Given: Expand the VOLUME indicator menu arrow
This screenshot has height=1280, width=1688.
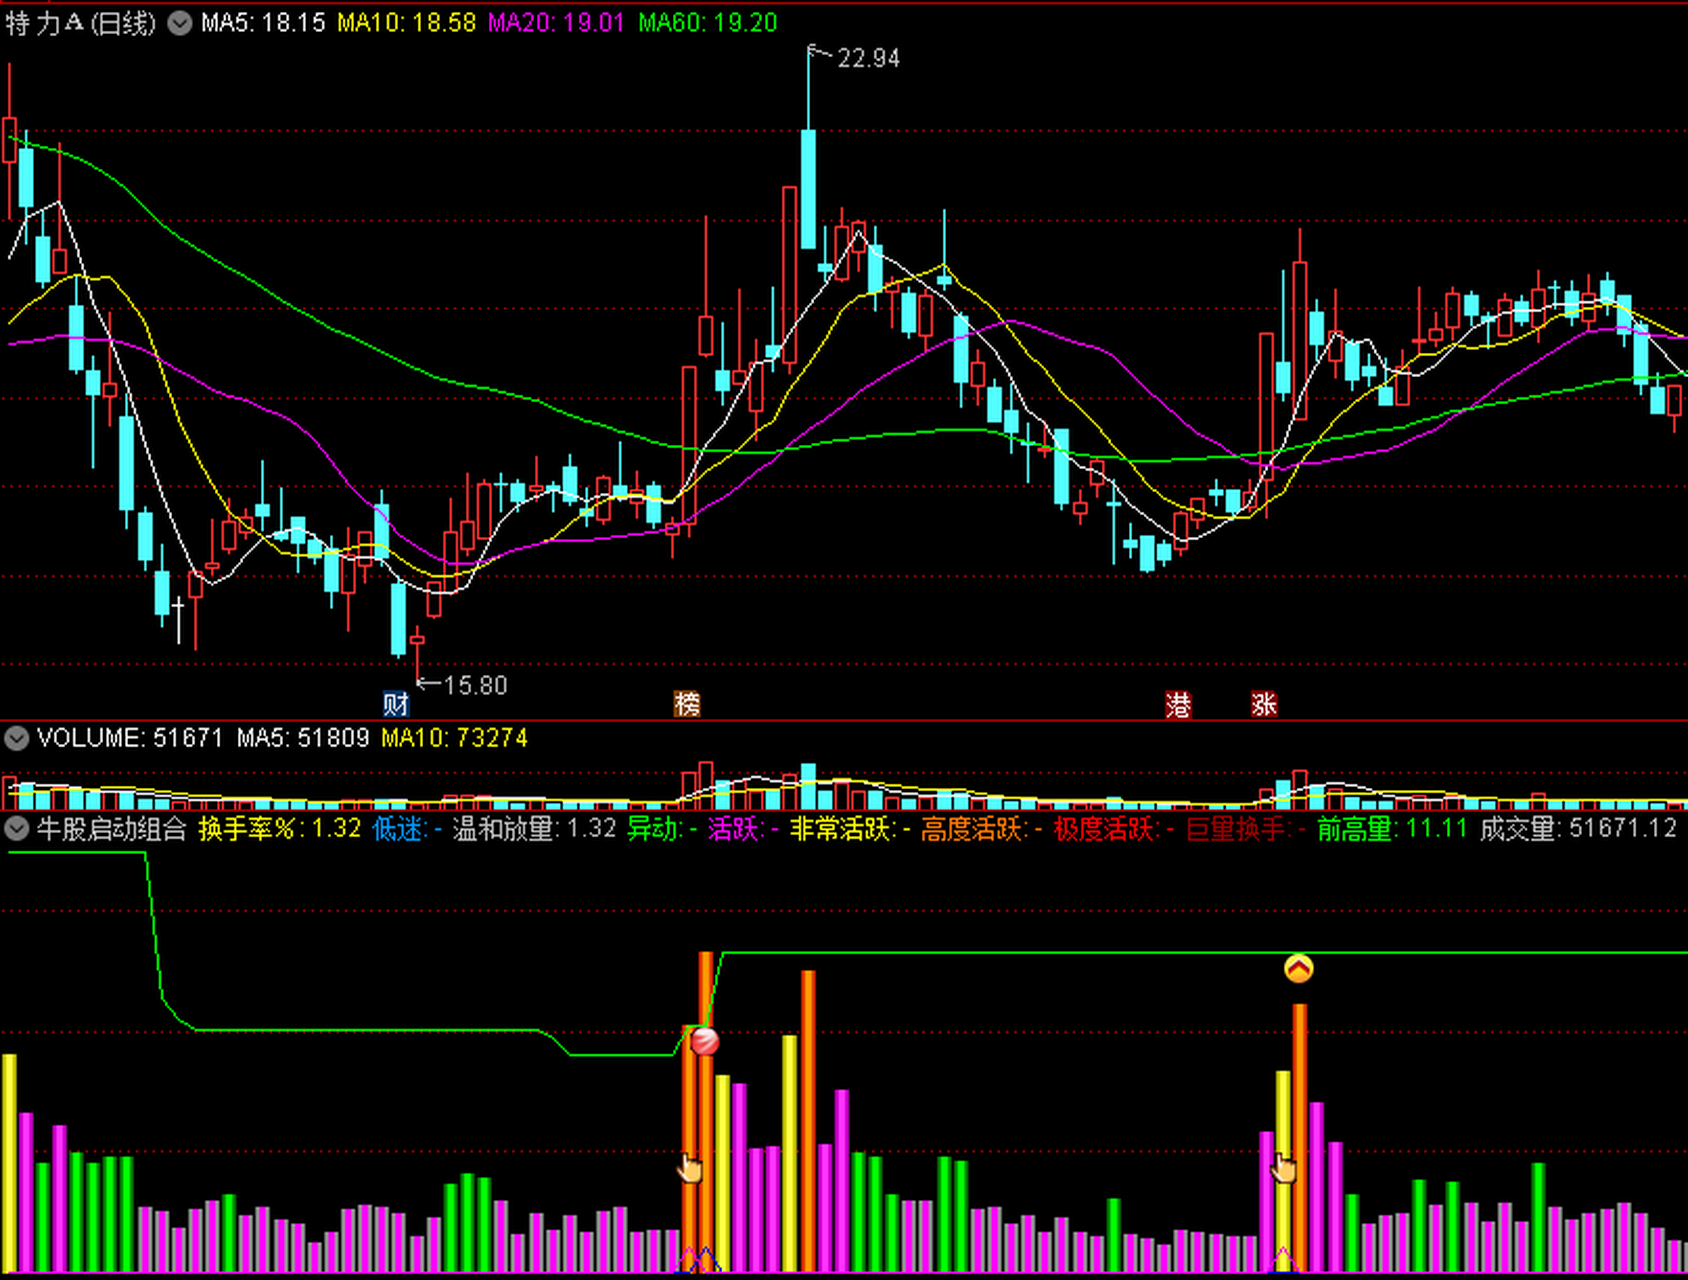Looking at the screenshot, I should 16,739.
